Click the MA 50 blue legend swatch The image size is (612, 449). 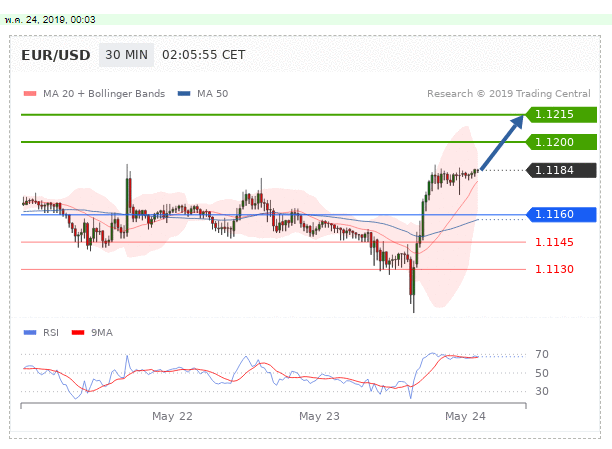coord(184,94)
